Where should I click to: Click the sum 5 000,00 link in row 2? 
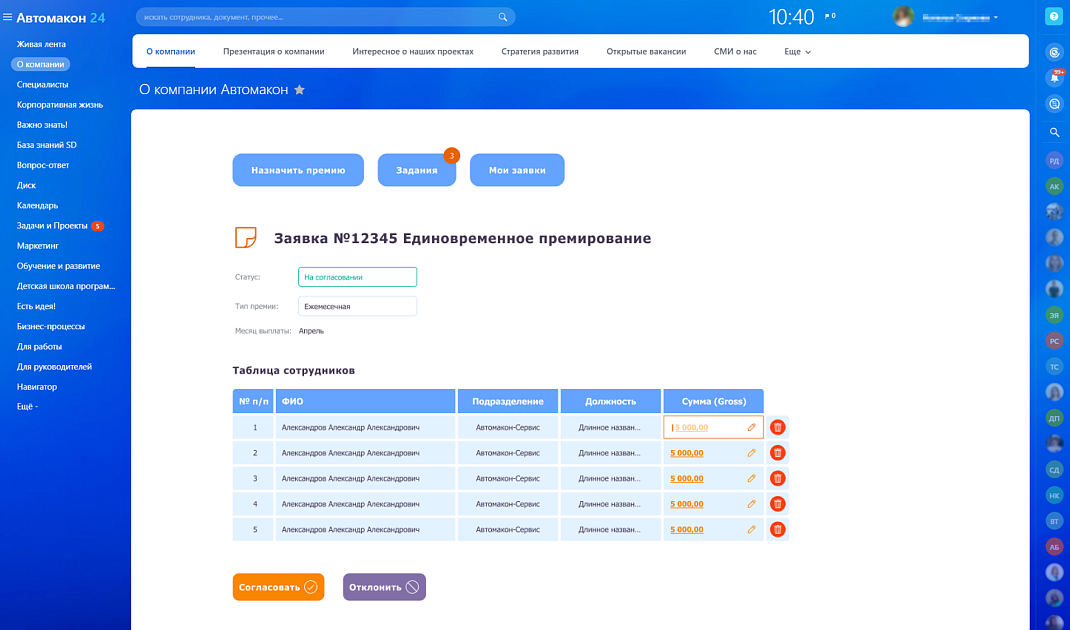pyautogui.click(x=687, y=453)
